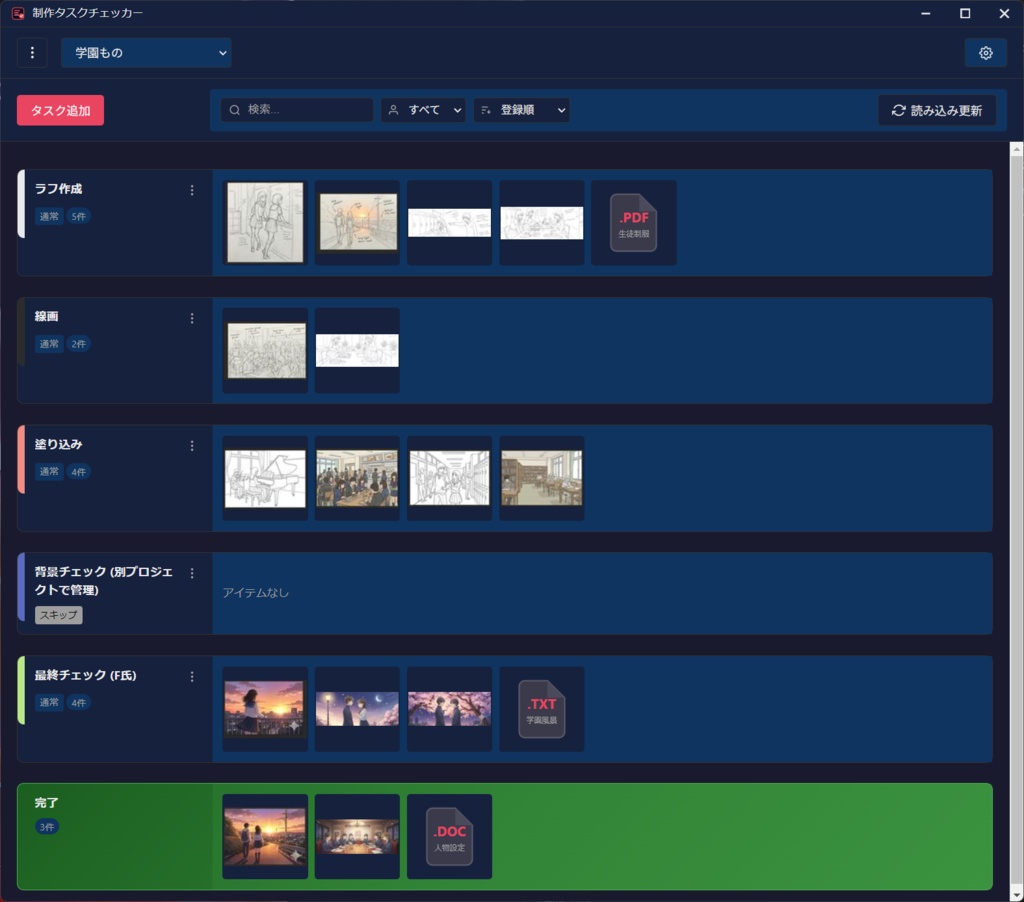Viewport: 1024px width, 902px height.
Task: Click the 3件 badge under 完了
Action: [x=47, y=827]
